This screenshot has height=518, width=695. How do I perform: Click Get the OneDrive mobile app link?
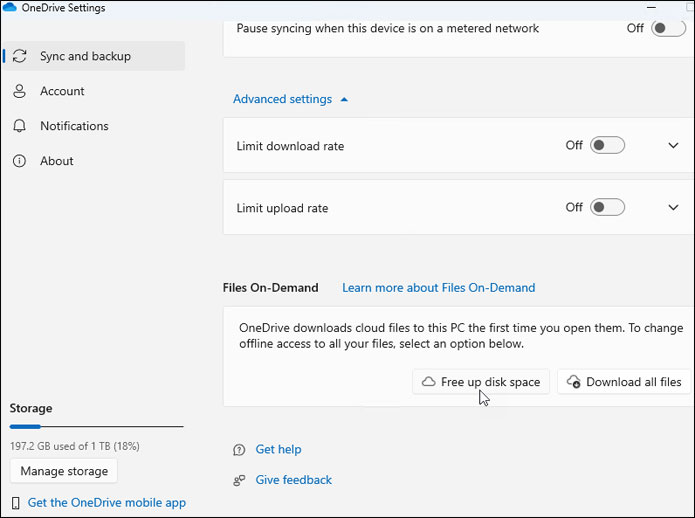[107, 503]
